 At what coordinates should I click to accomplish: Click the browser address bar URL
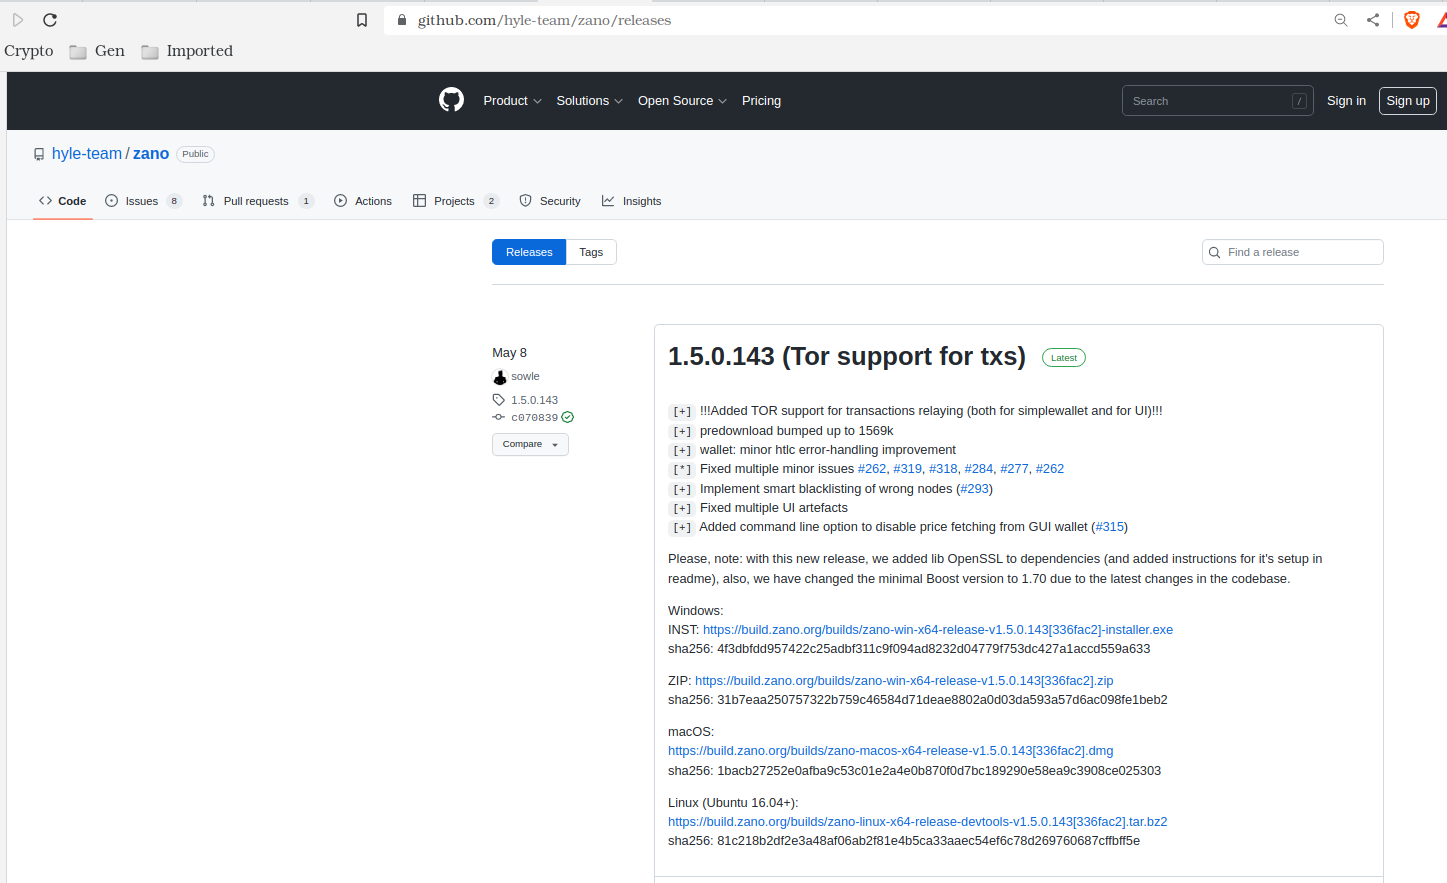[x=544, y=20]
